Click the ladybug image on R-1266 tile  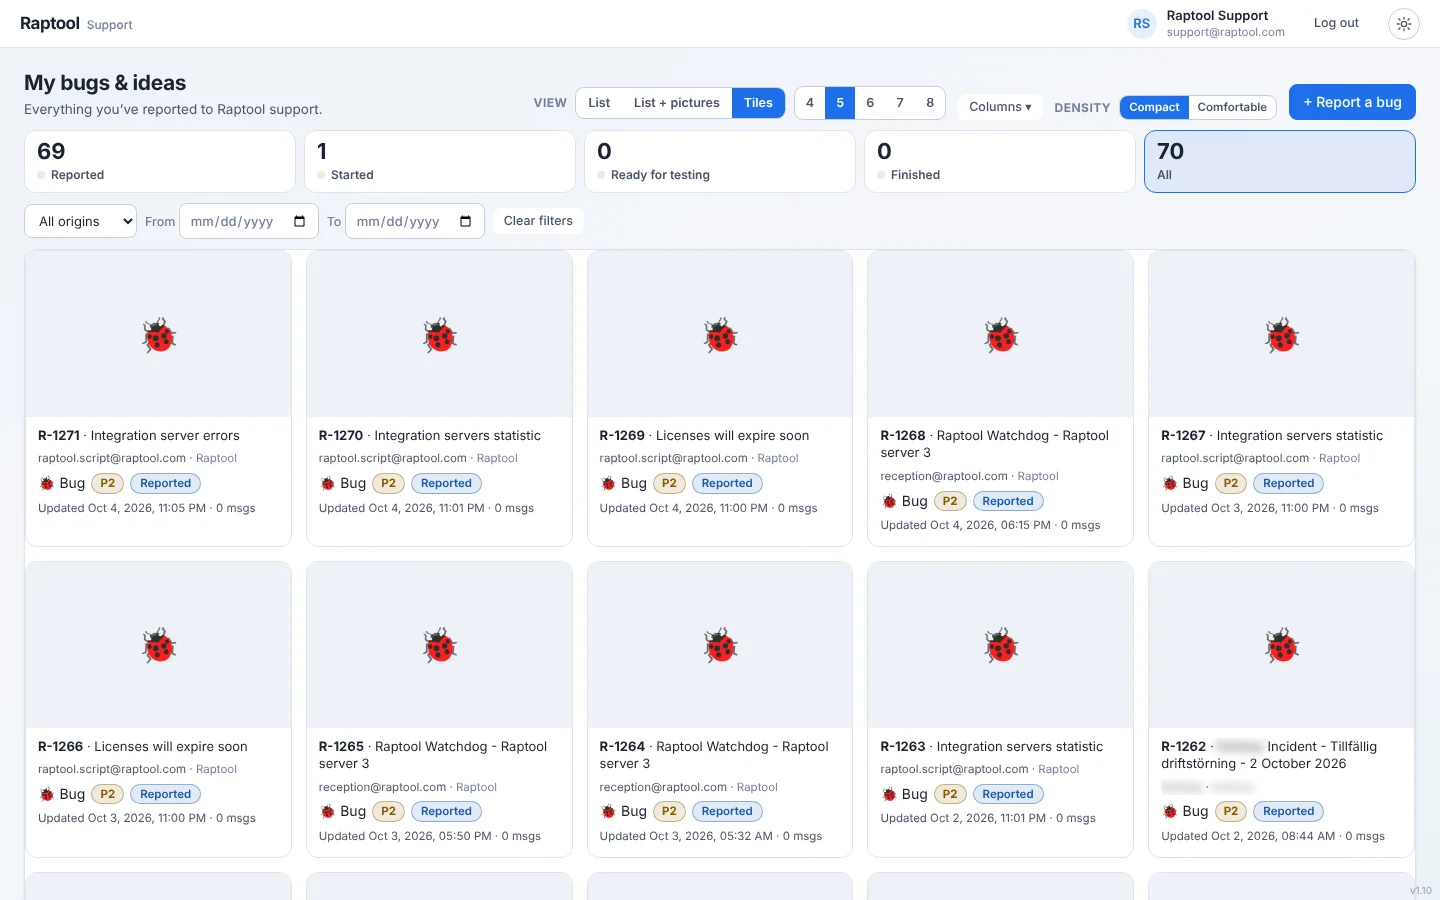pos(159,646)
